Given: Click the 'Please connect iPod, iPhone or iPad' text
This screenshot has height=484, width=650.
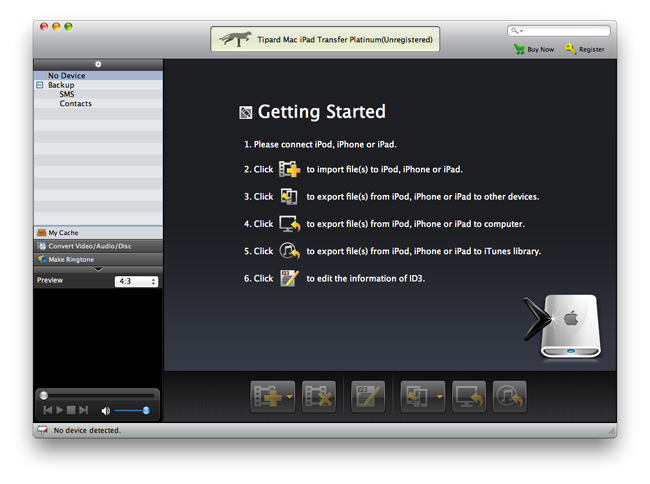Looking at the screenshot, I should (325, 144).
